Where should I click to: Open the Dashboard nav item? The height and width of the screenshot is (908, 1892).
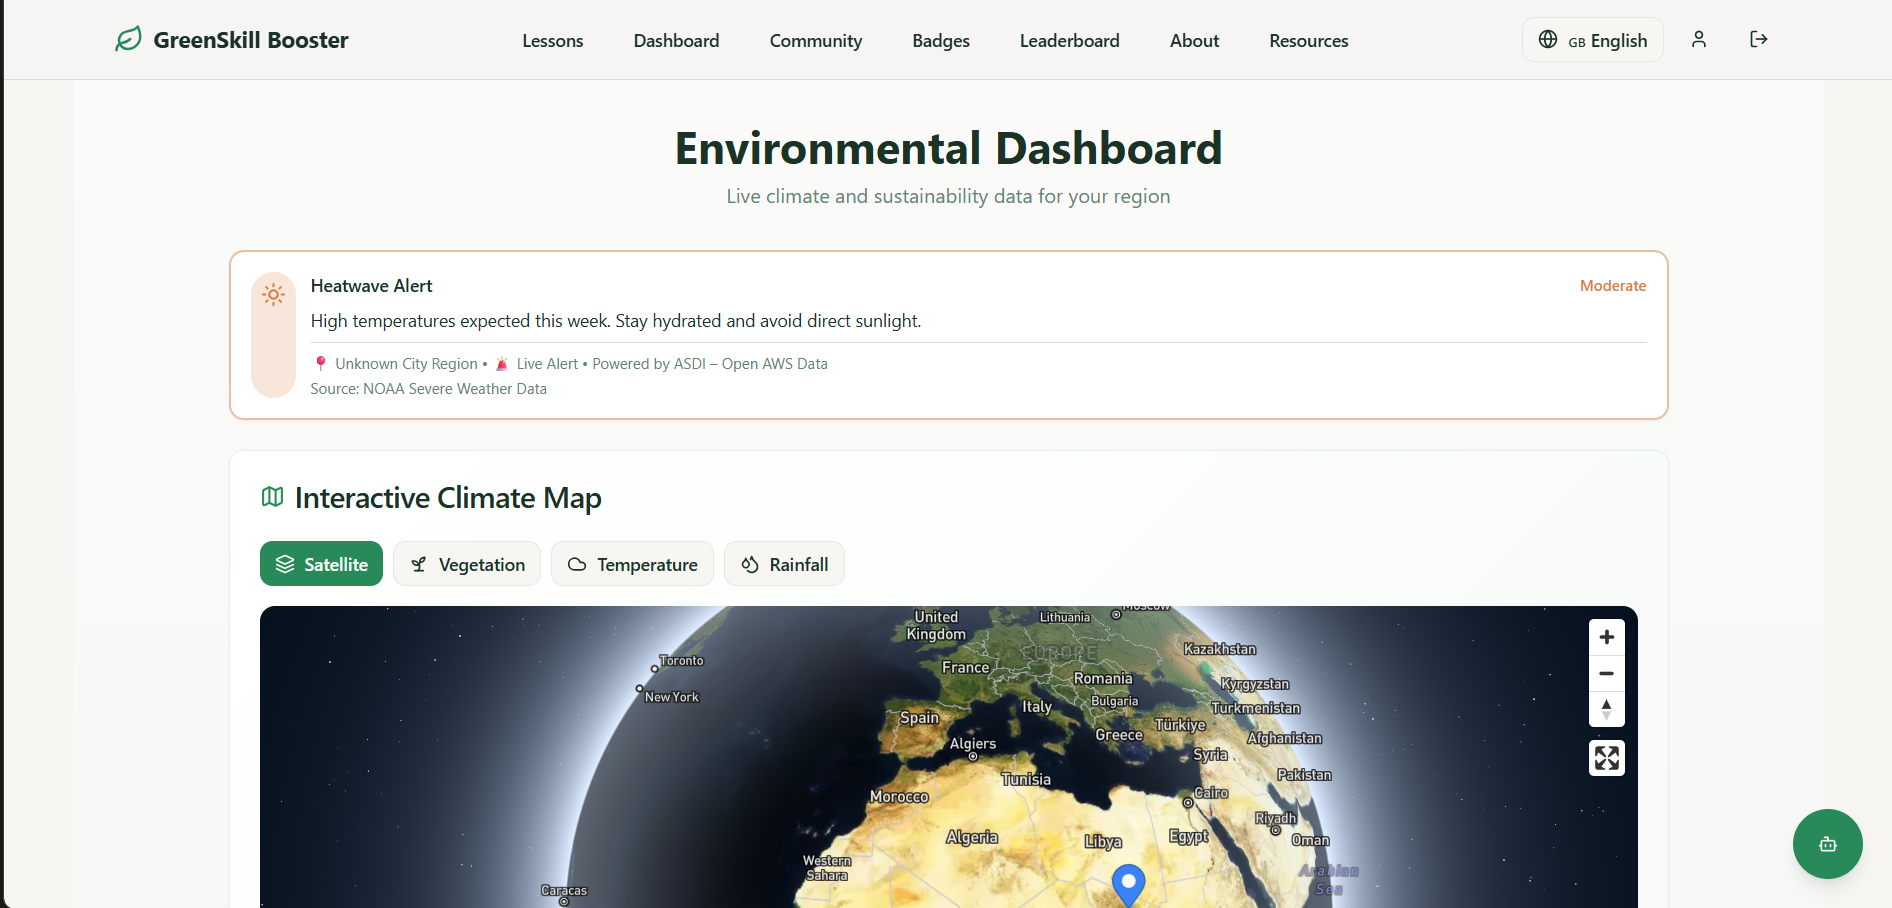pos(677,41)
